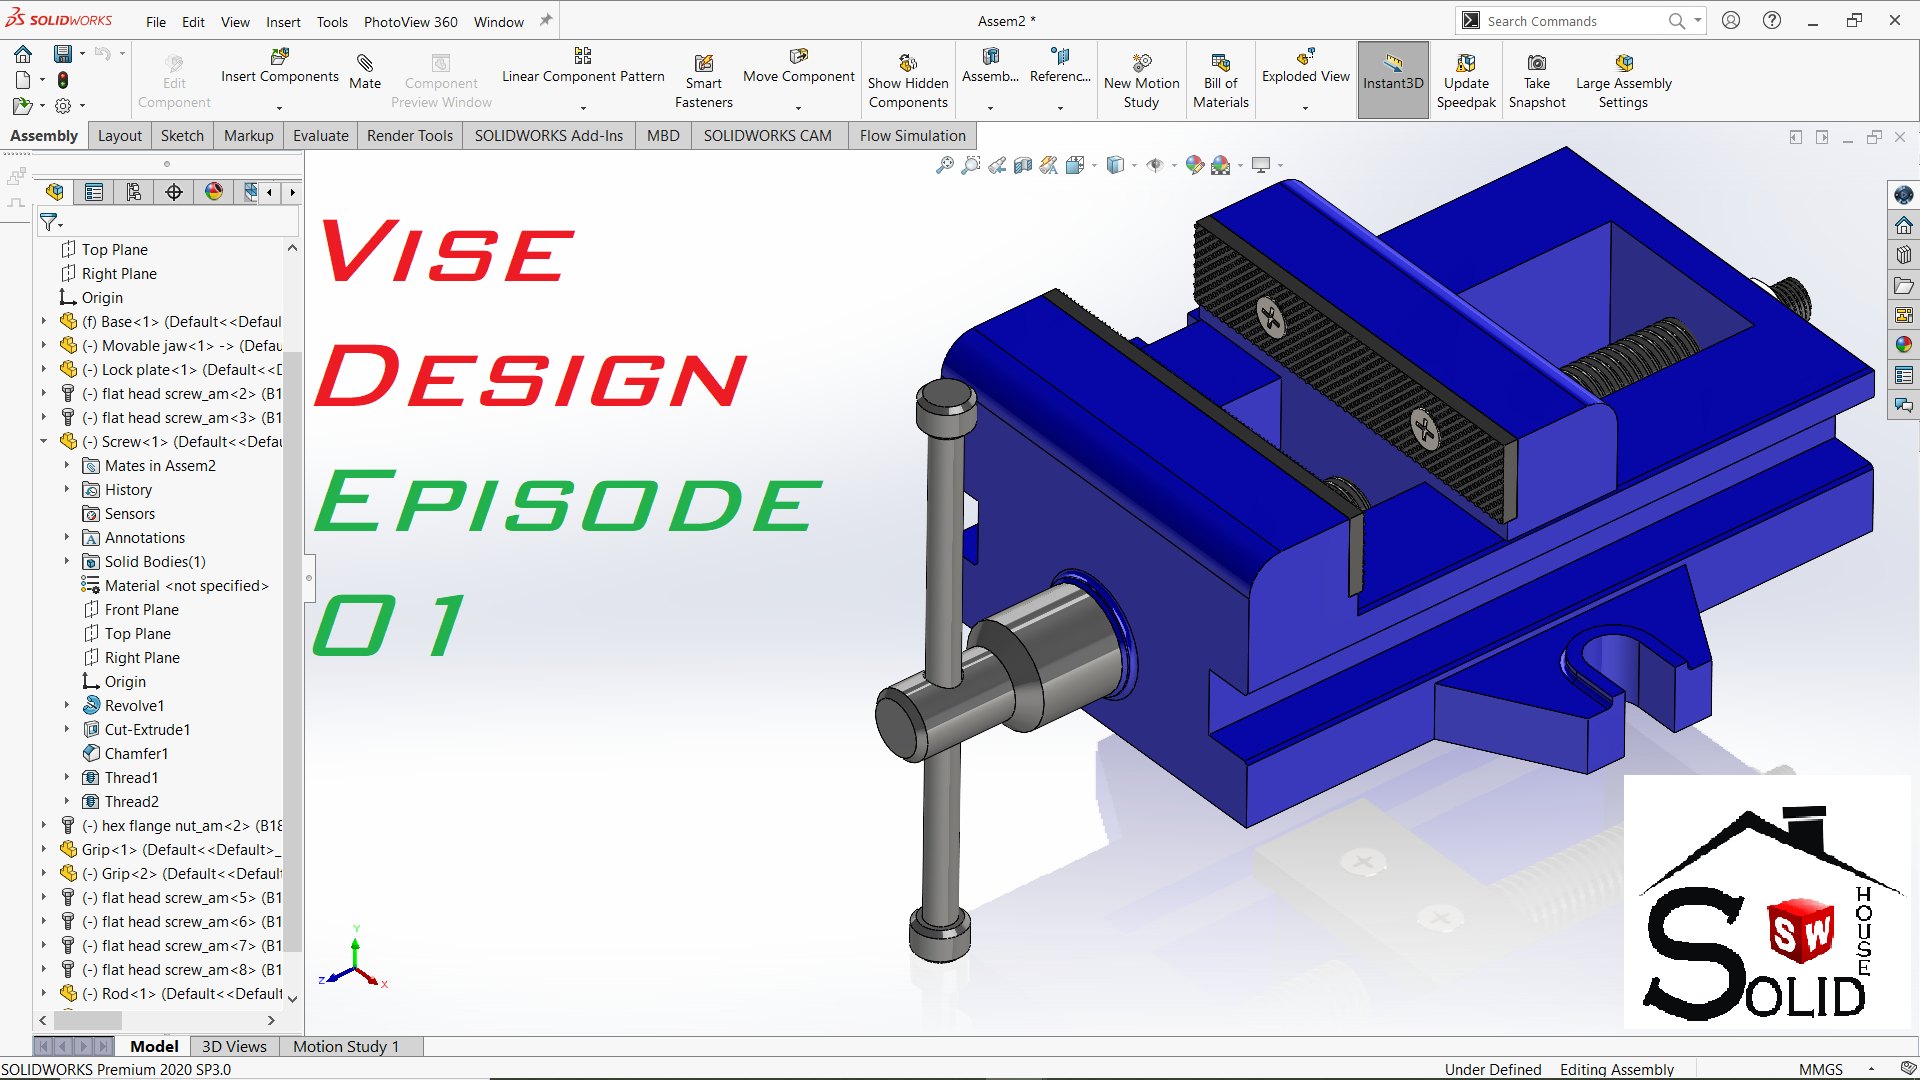Switch to Flow Simulation tab
This screenshot has height=1080, width=1920.
coord(913,136)
